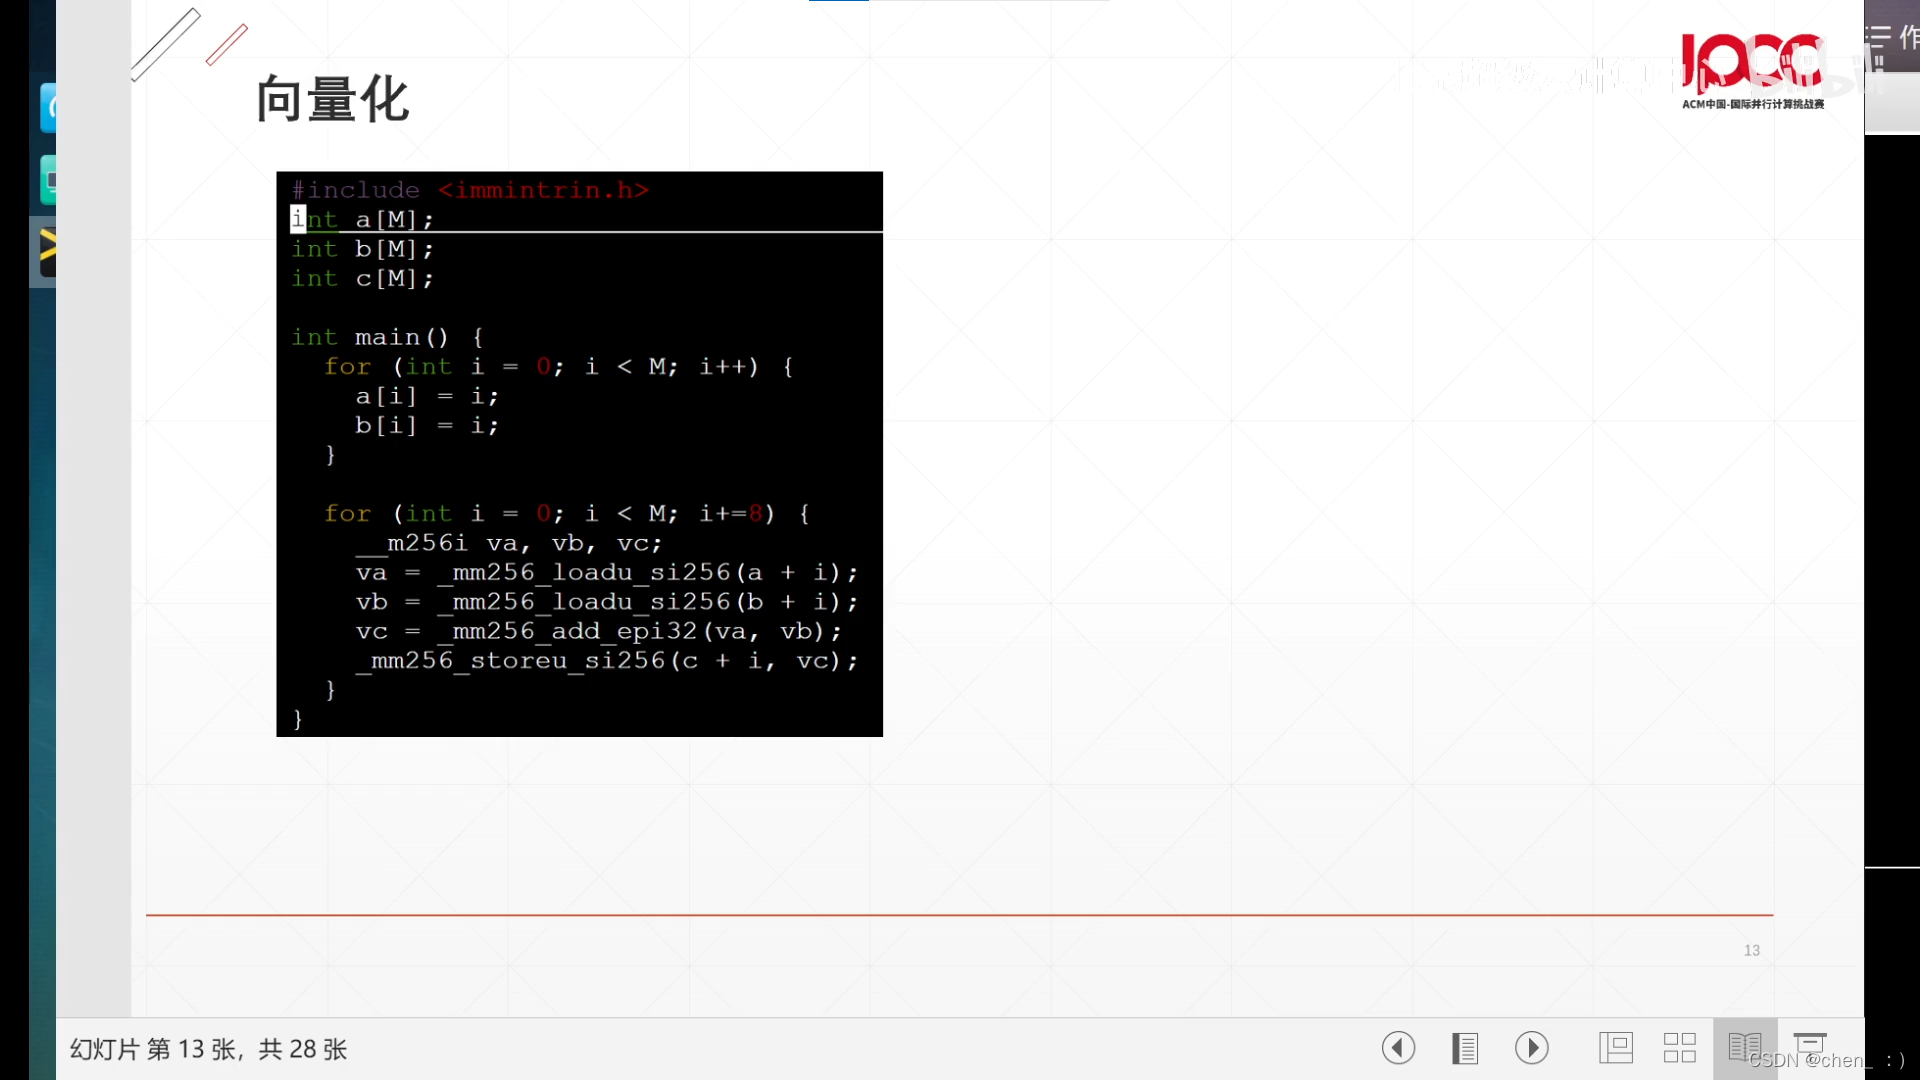1920x1080 pixels.
Task: Go to the previous slide using the left arrow
Action: pos(1398,1048)
